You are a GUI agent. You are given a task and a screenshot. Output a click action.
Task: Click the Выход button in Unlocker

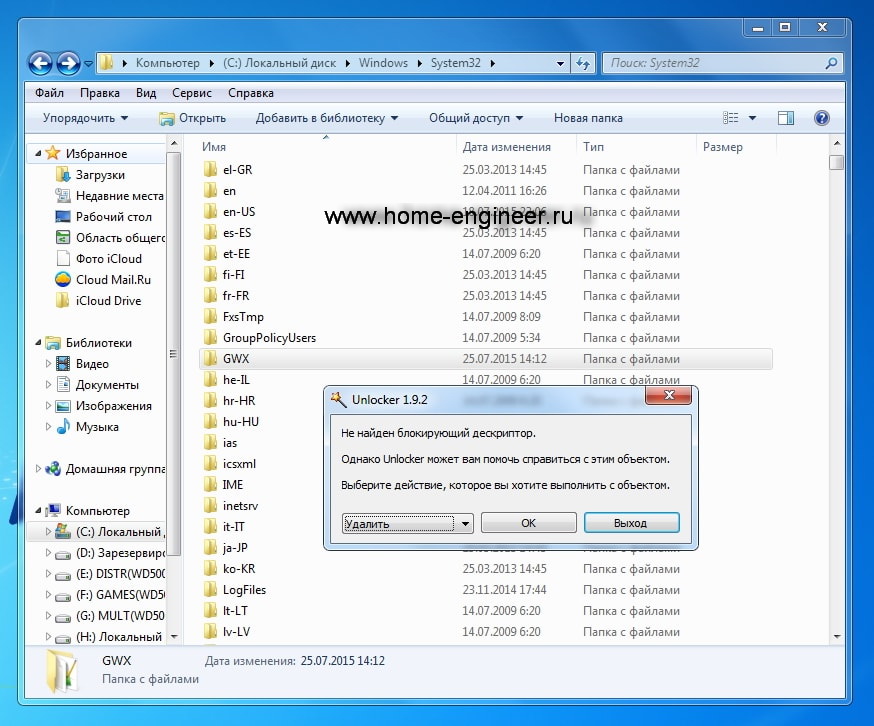point(631,523)
